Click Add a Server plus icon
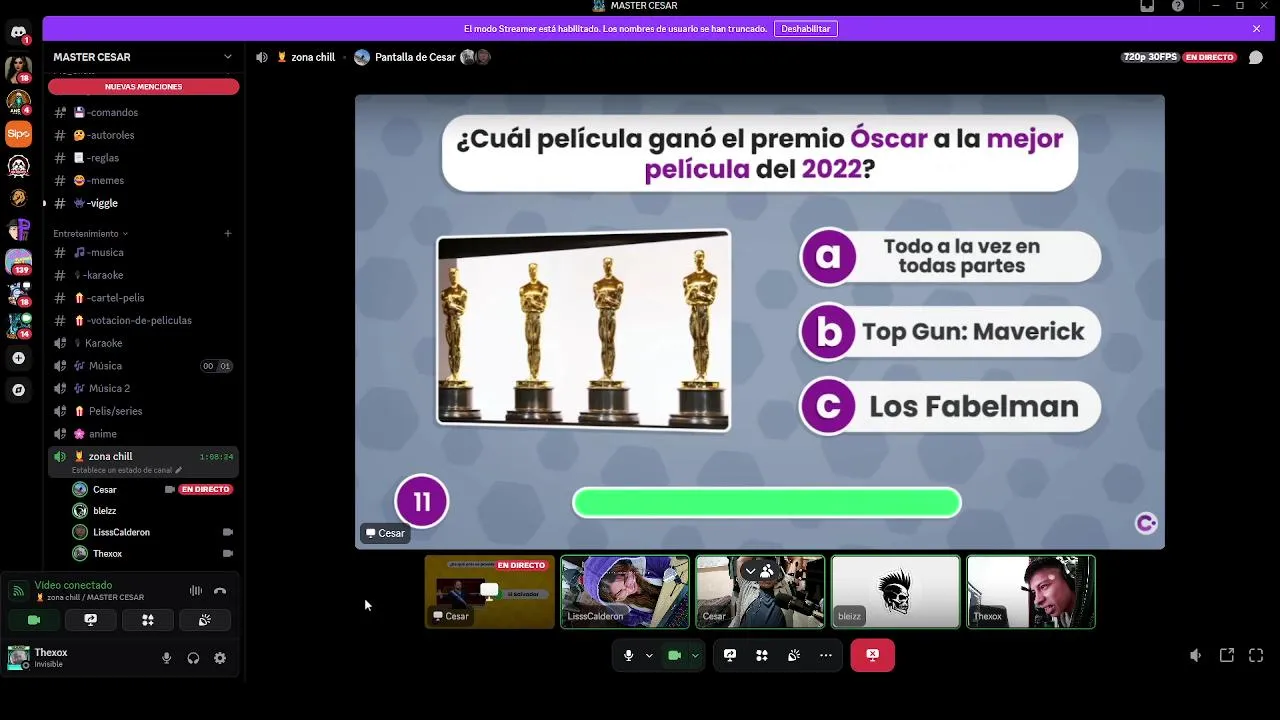The height and width of the screenshot is (720, 1280). [x=18, y=358]
